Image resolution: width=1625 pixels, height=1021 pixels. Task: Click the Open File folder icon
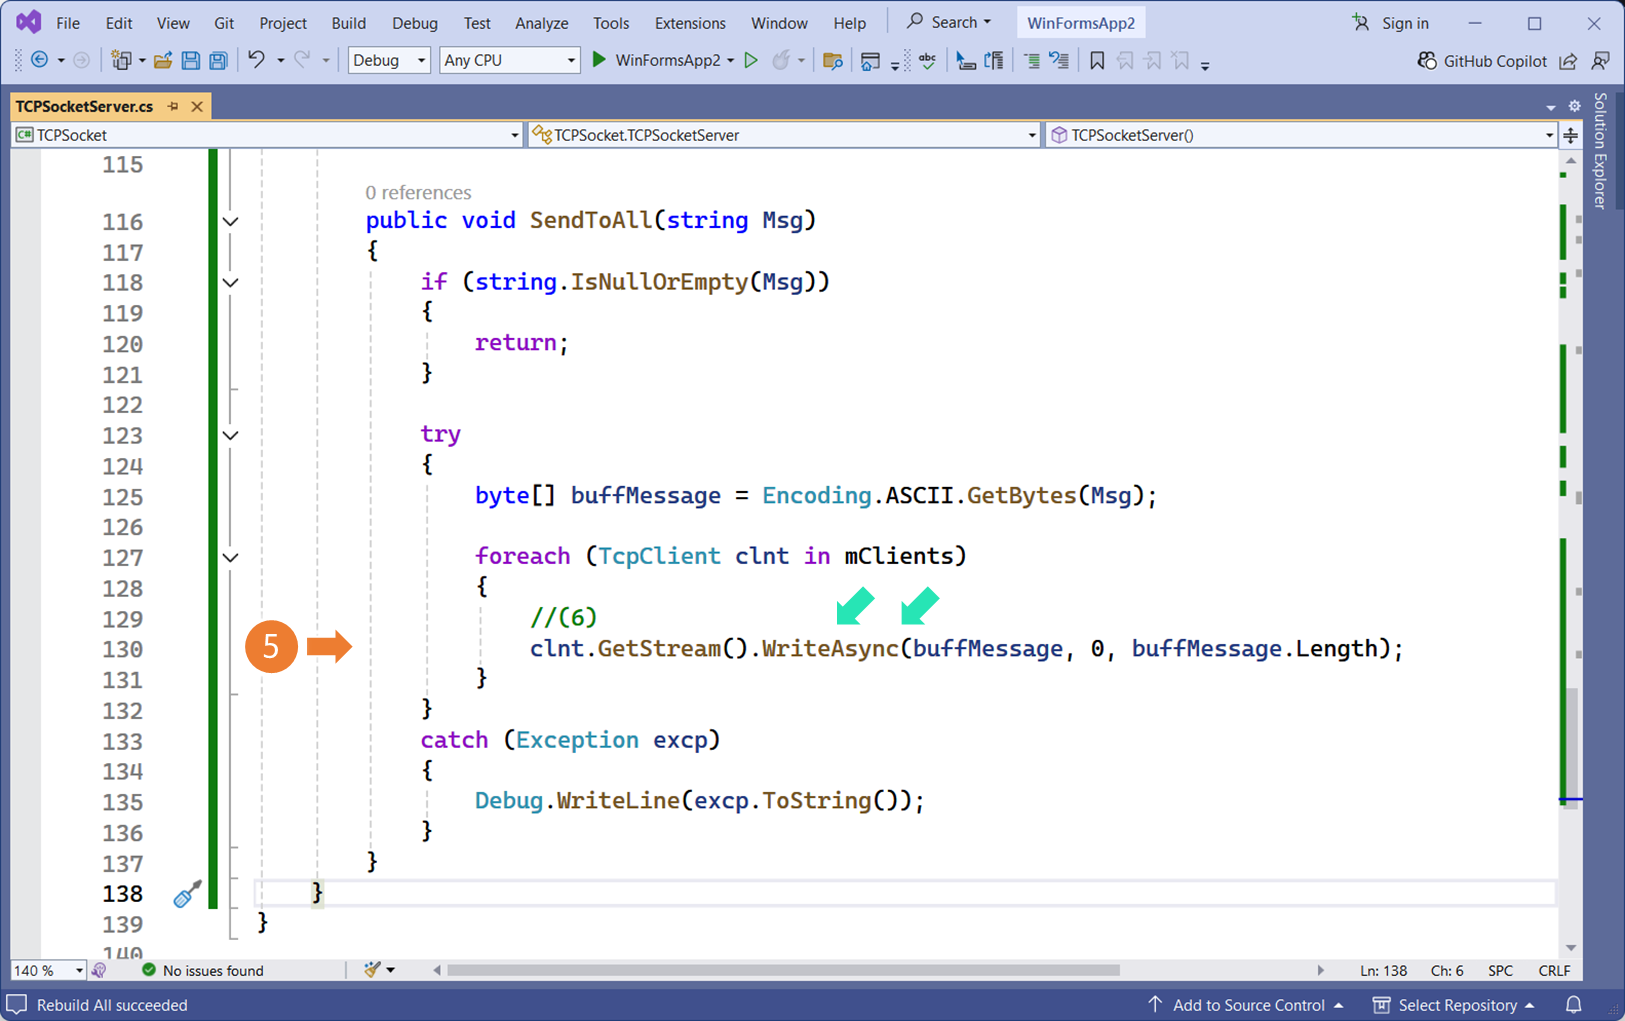click(162, 60)
